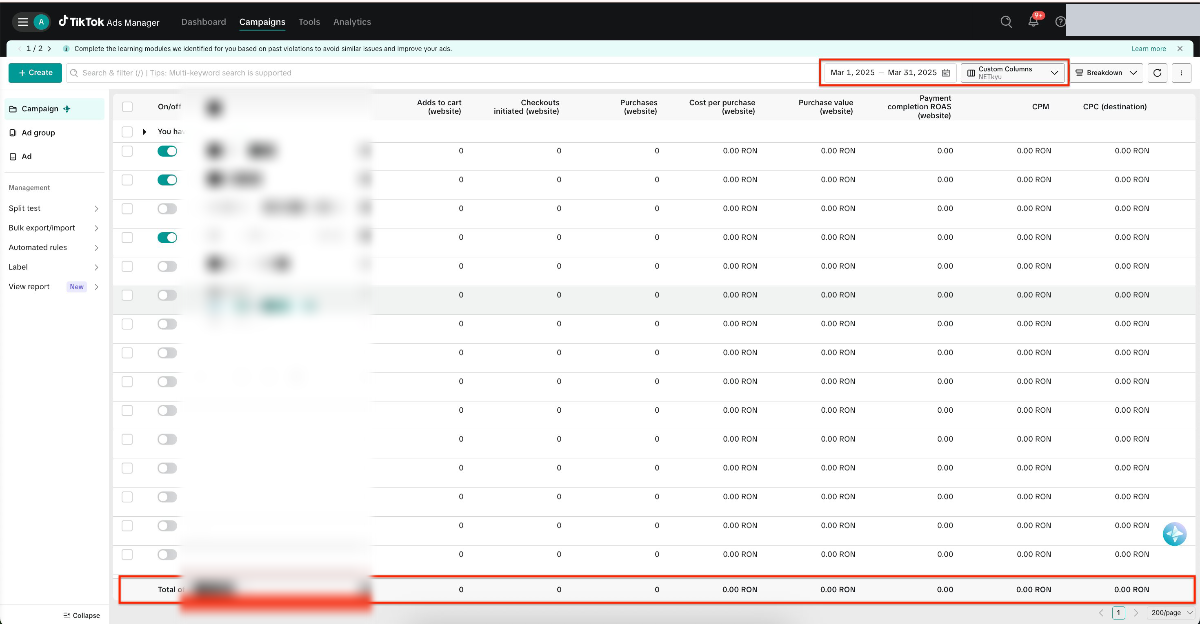Open the 200/page rows dropdown

1172,612
